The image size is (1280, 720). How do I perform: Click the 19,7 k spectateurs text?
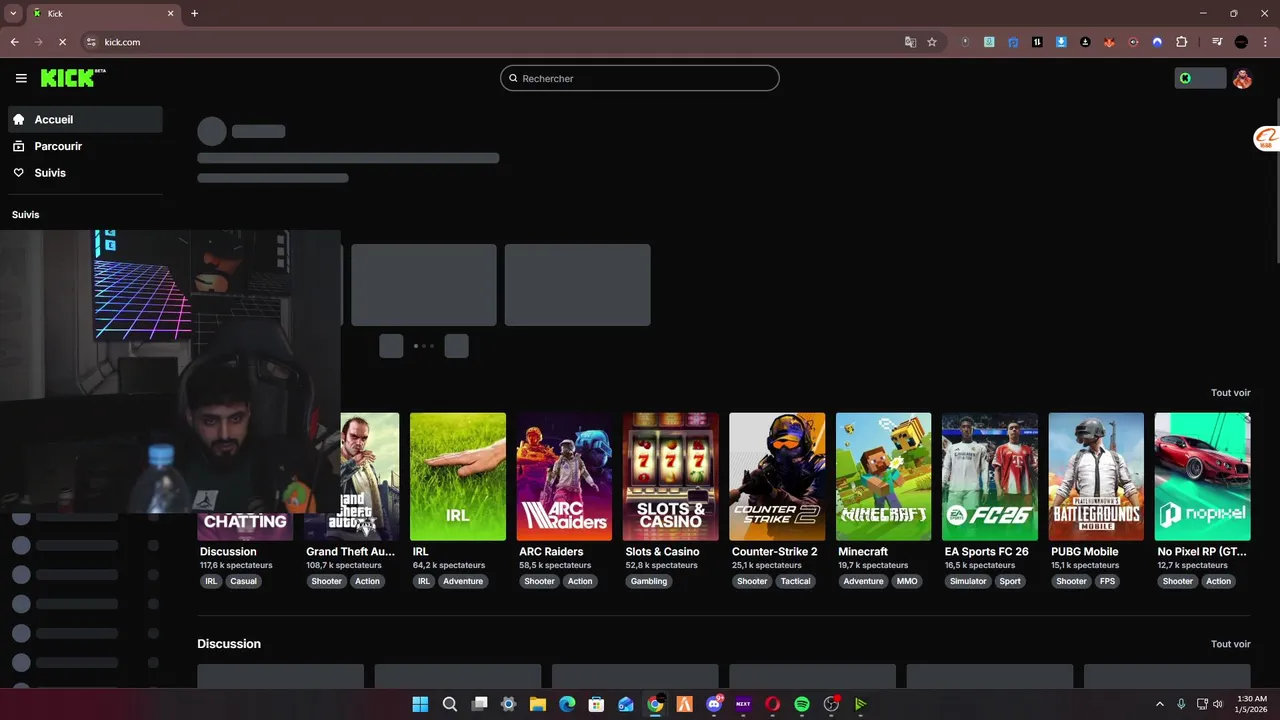click(x=874, y=565)
